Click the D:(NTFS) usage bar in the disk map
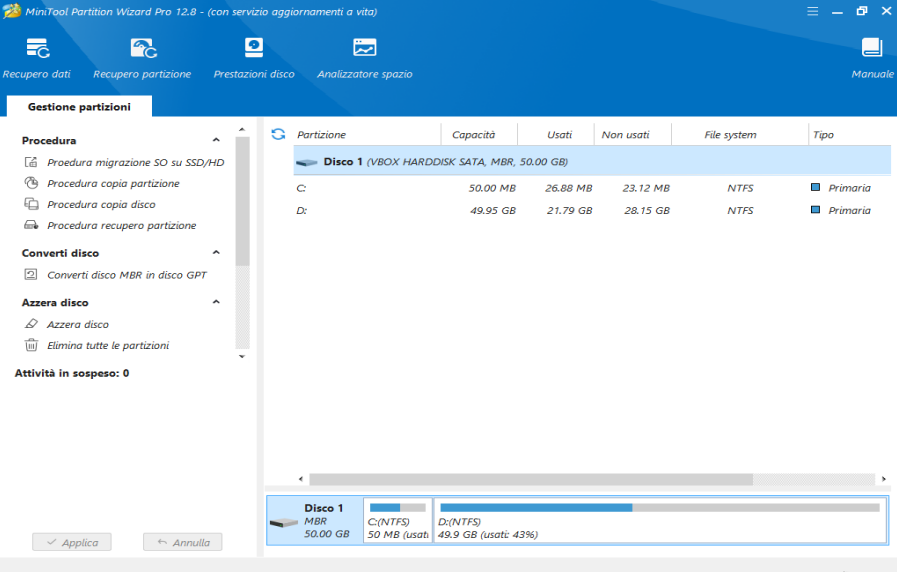The height and width of the screenshot is (572, 897). [x=660, y=507]
